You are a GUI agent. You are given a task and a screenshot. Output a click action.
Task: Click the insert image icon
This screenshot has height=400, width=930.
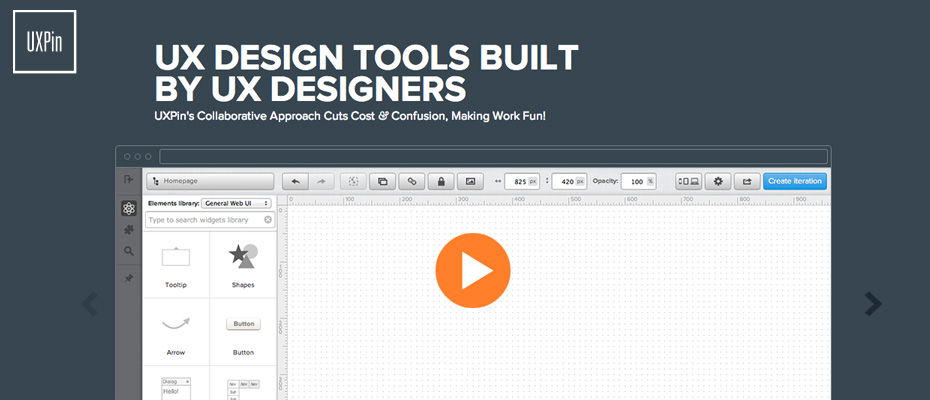[x=470, y=181]
